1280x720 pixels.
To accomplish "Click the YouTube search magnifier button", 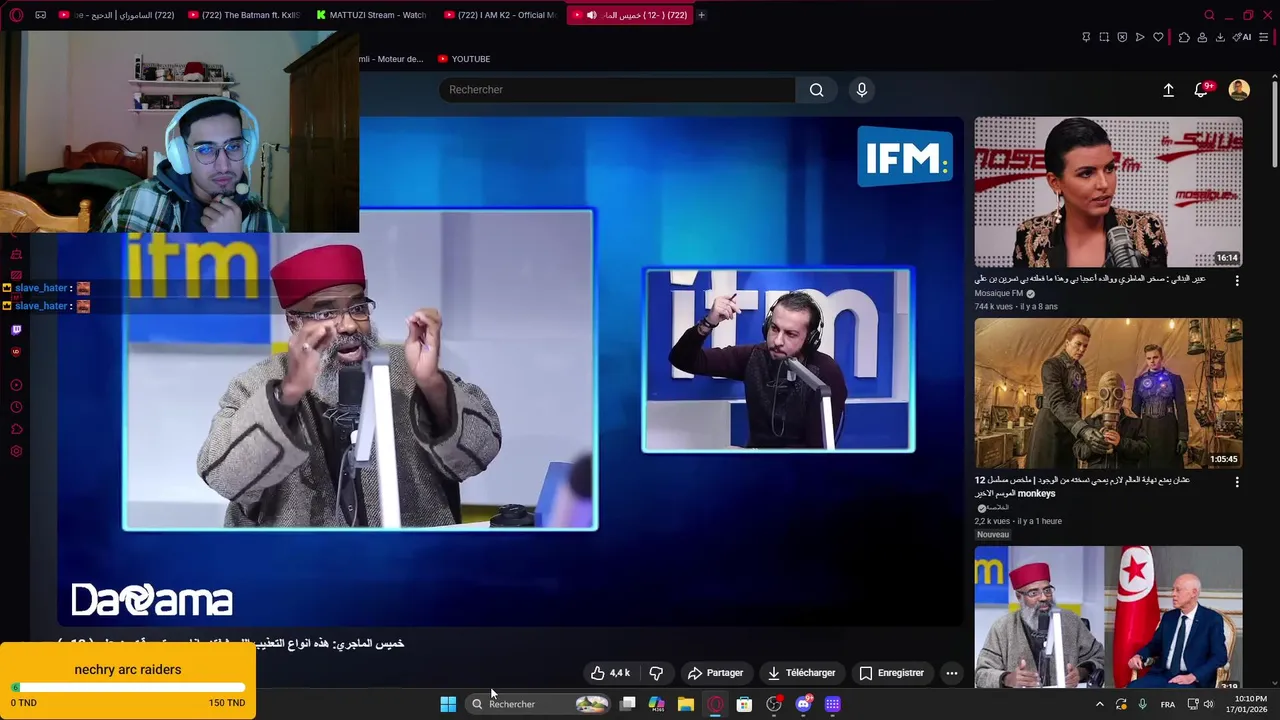I will point(817,90).
